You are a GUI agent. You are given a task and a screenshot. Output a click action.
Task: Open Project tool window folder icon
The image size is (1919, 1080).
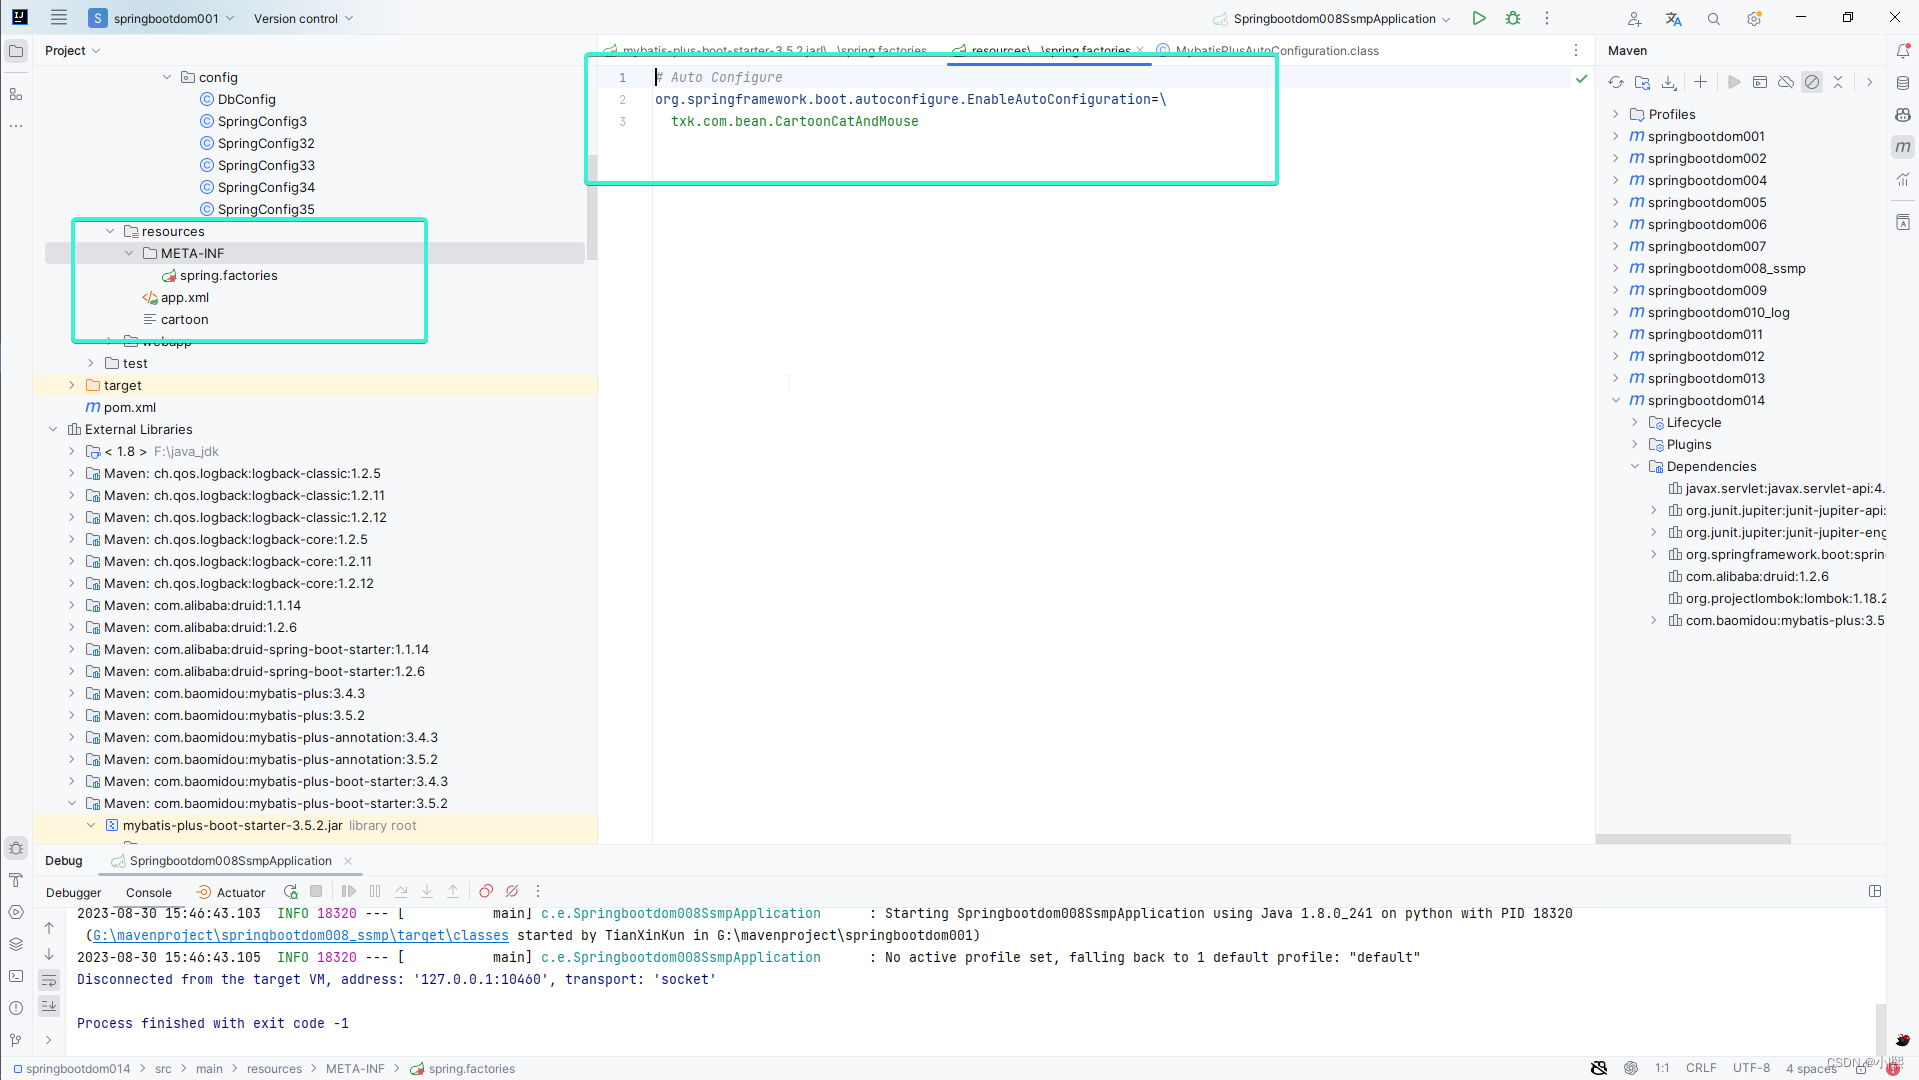point(16,51)
